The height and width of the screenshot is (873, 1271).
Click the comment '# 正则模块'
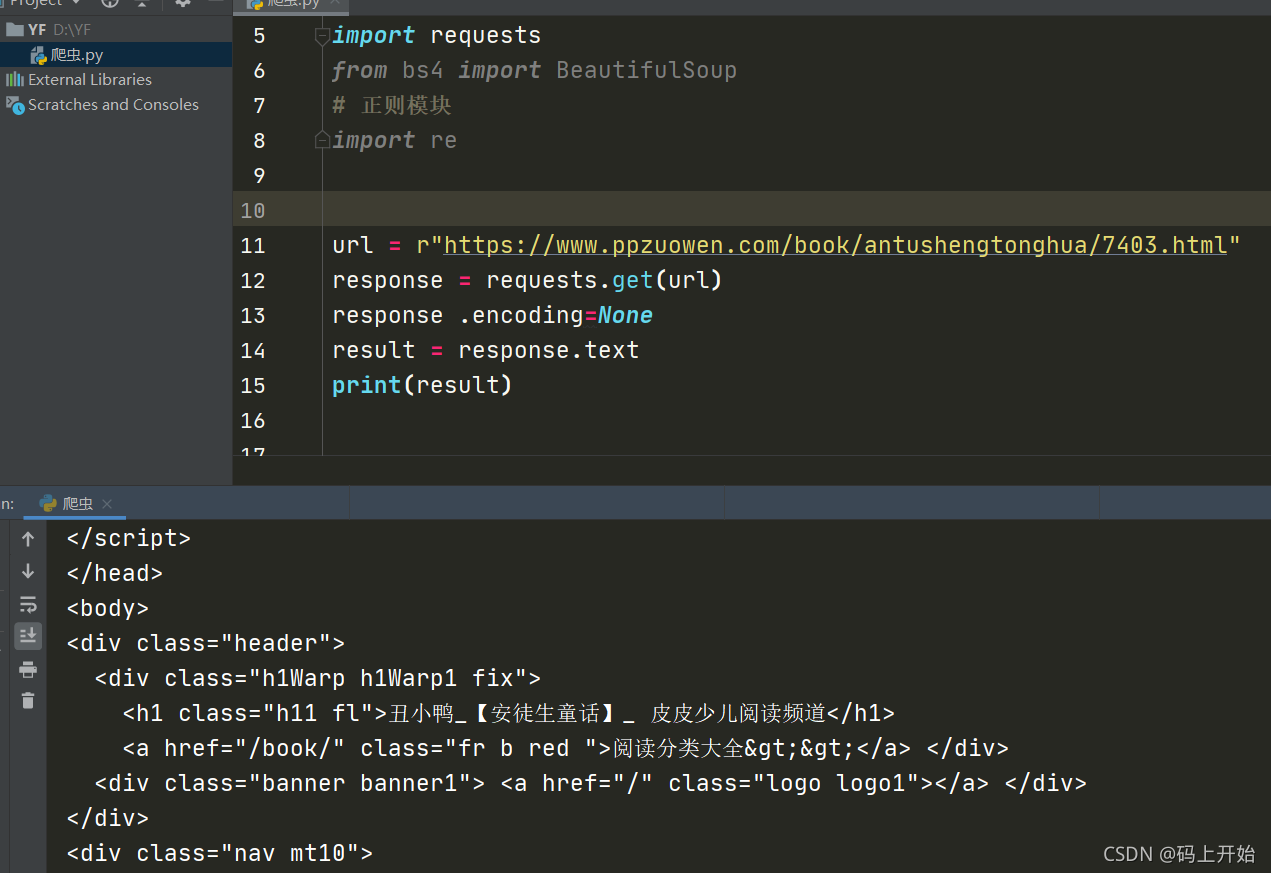pos(392,105)
